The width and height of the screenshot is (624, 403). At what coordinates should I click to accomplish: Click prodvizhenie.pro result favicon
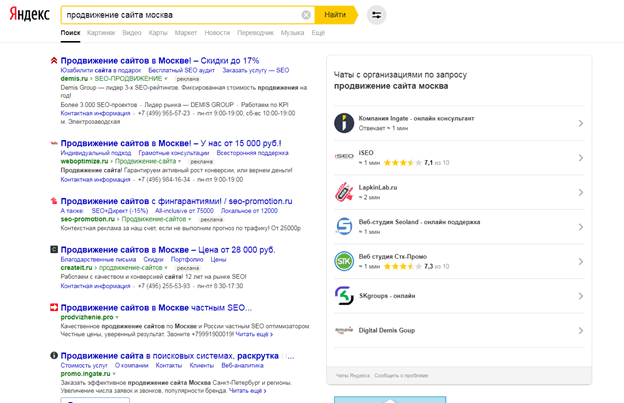tap(54, 308)
